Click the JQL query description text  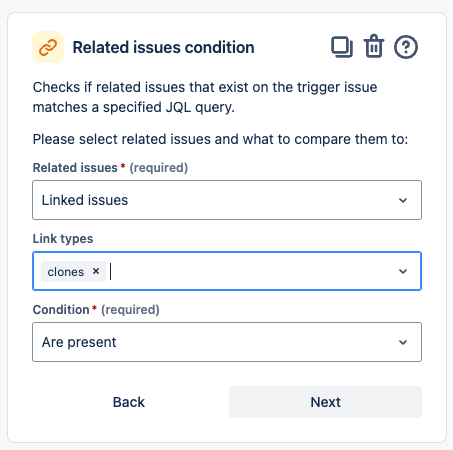(205, 97)
